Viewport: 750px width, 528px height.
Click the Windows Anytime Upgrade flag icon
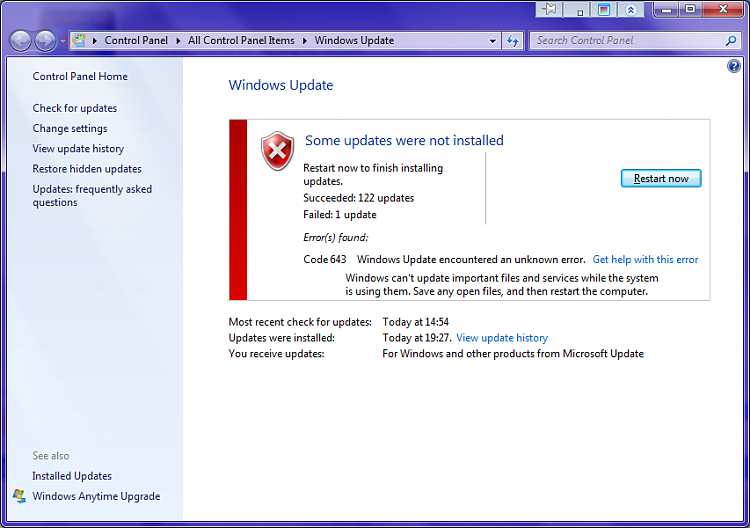[20, 496]
